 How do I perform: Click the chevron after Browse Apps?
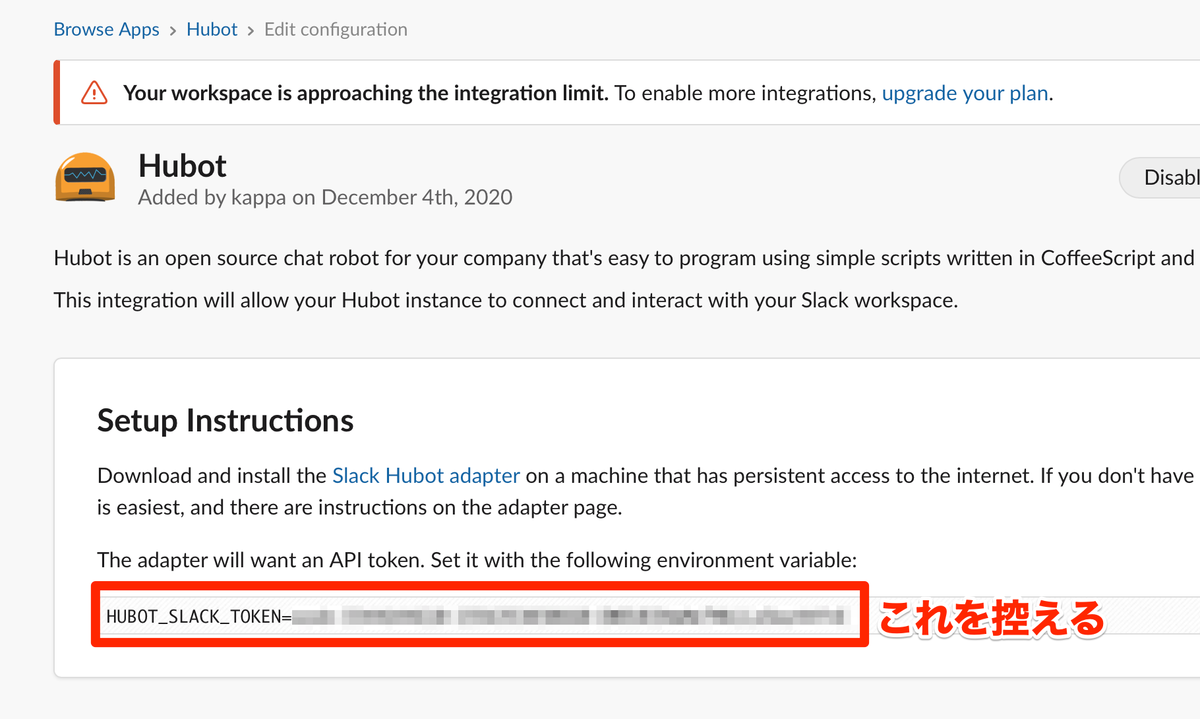(173, 30)
